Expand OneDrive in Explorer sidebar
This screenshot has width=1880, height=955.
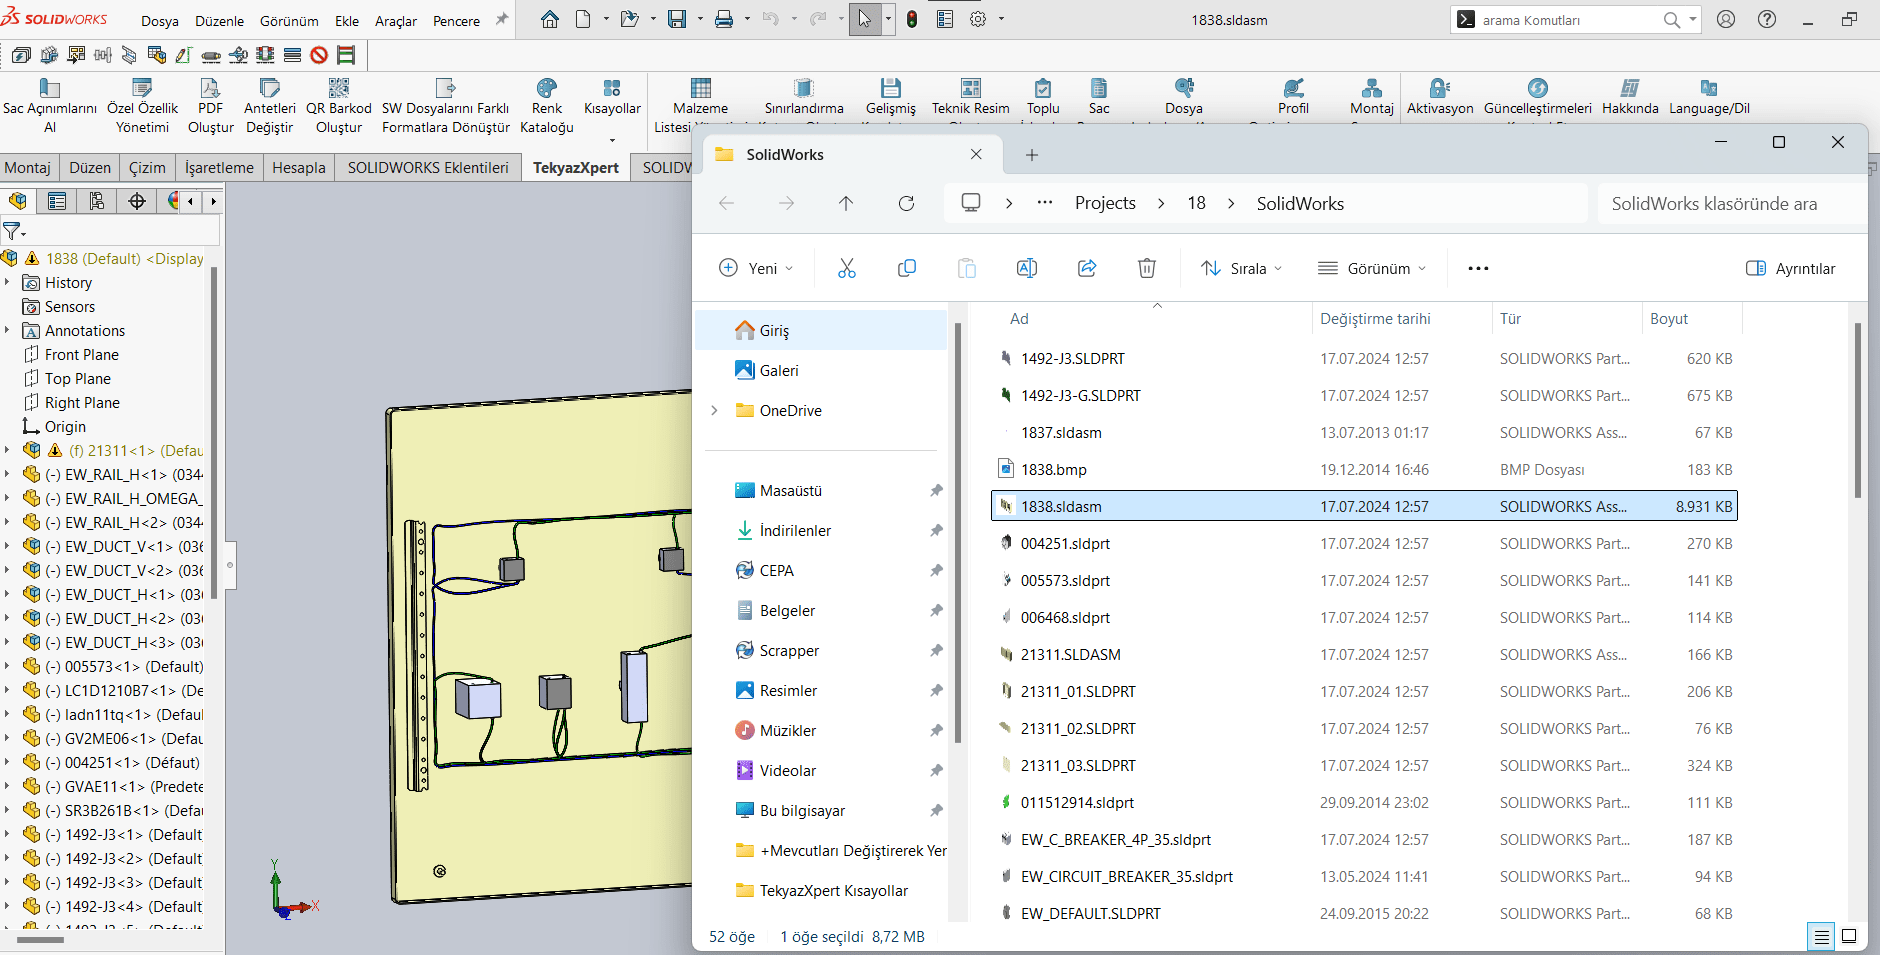[x=714, y=410]
